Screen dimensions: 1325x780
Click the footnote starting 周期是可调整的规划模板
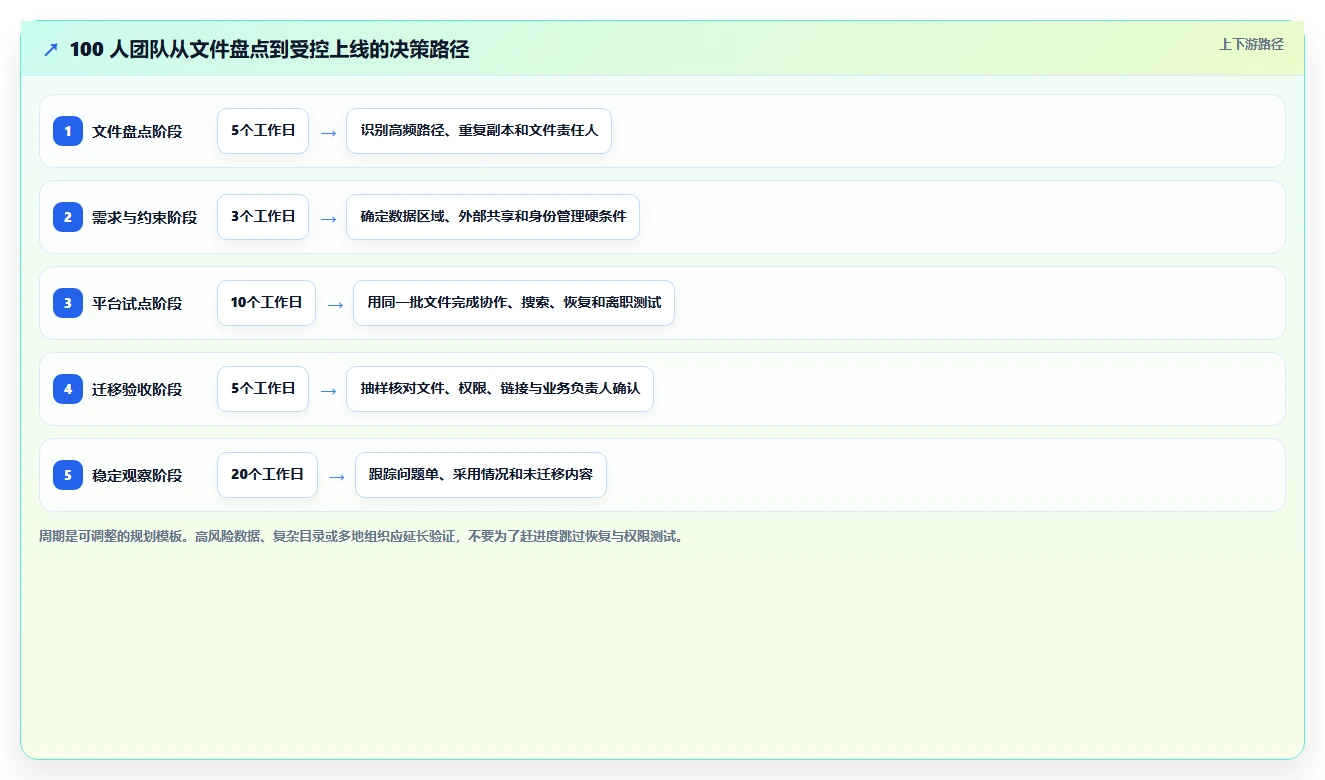pos(362,536)
